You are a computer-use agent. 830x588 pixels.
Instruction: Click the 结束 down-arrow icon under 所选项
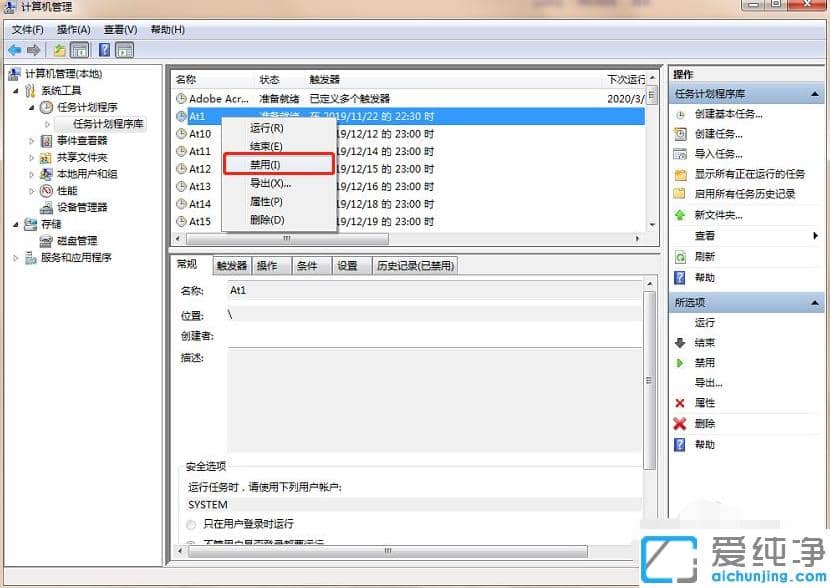pos(680,342)
